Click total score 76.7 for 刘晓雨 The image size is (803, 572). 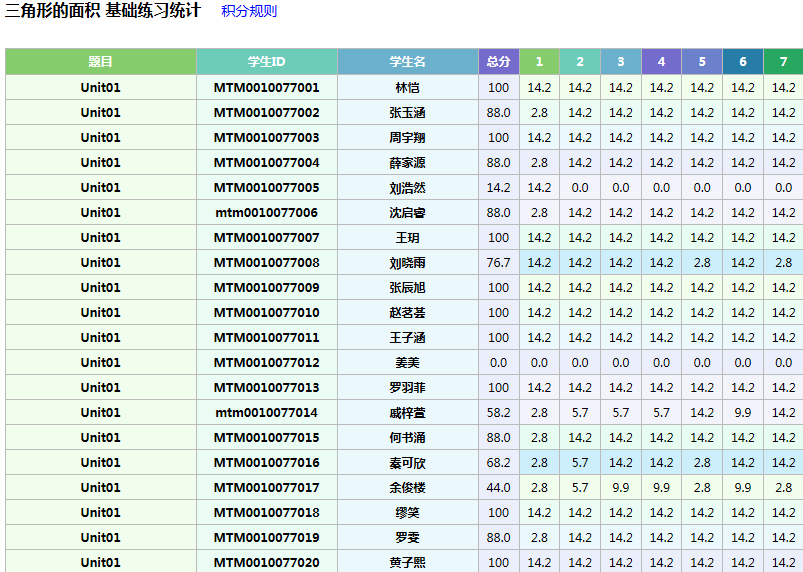pyautogui.click(x=499, y=263)
